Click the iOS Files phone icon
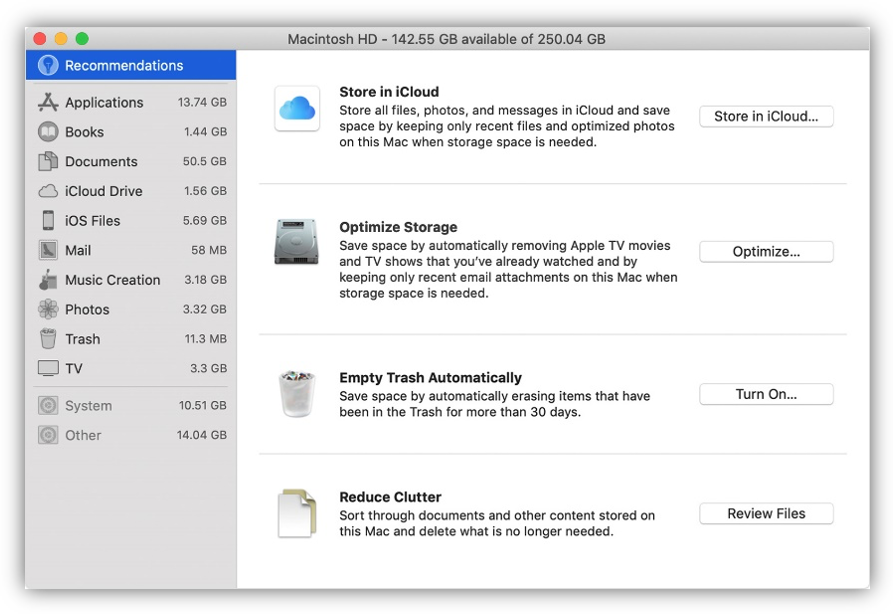 [x=48, y=220]
